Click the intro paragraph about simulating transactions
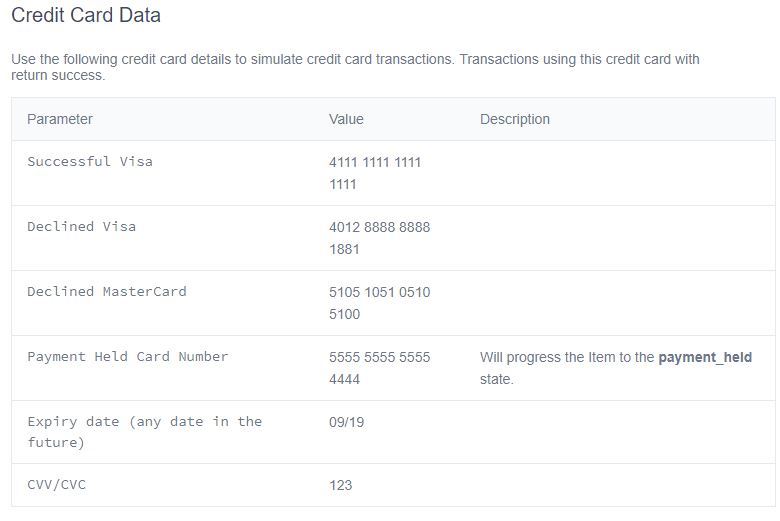Image resolution: width=780 pixels, height=521 pixels. click(x=355, y=67)
